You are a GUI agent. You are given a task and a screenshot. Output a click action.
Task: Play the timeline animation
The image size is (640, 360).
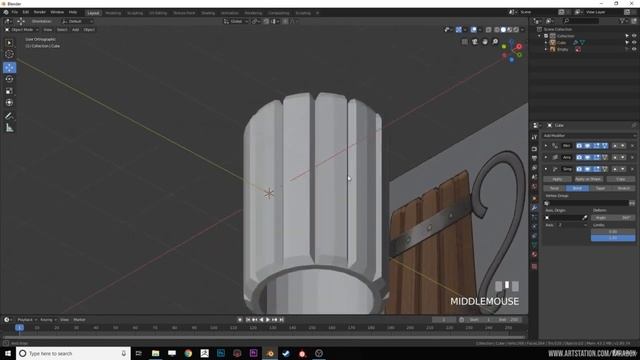click(x=268, y=320)
